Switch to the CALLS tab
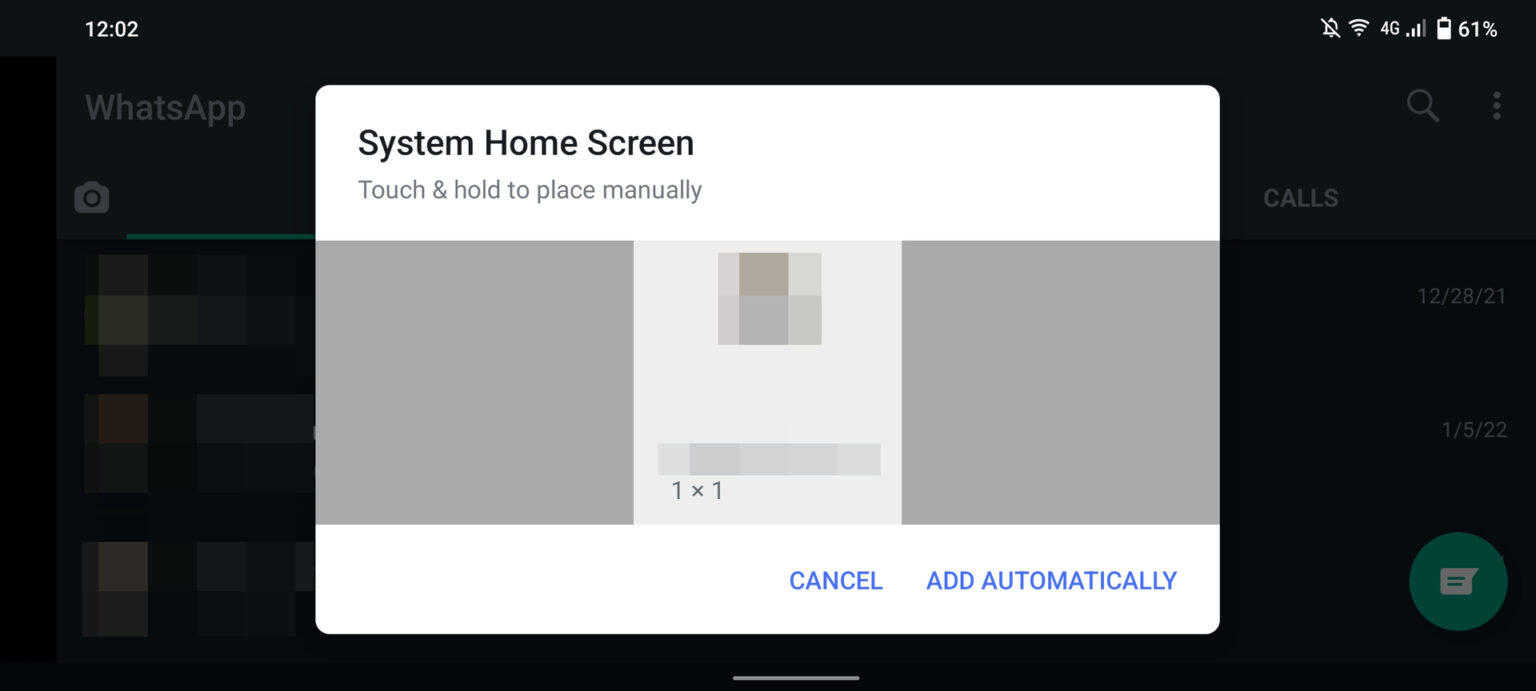The height and width of the screenshot is (691, 1536). click(x=1300, y=198)
